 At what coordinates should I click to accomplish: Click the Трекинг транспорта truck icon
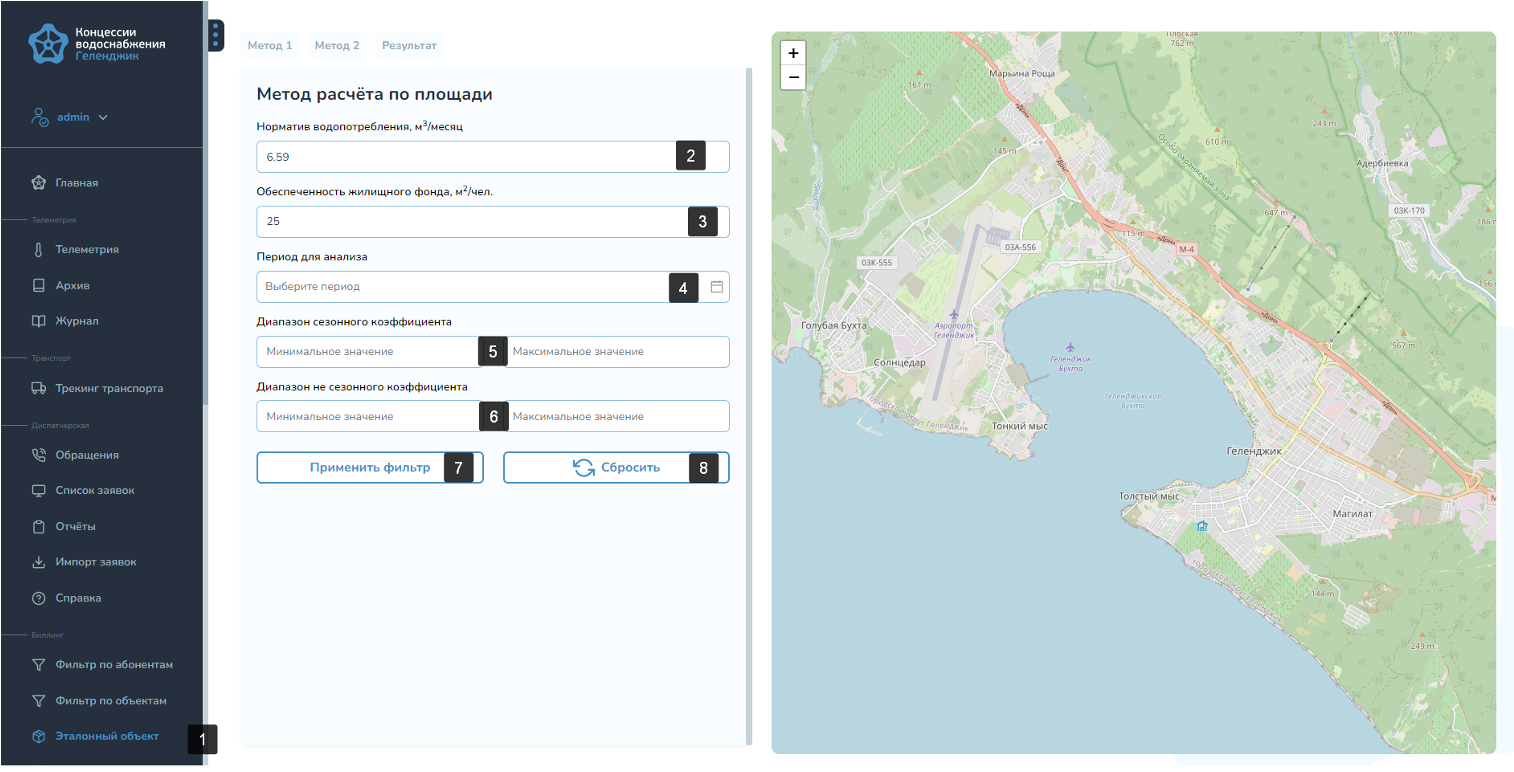(39, 388)
